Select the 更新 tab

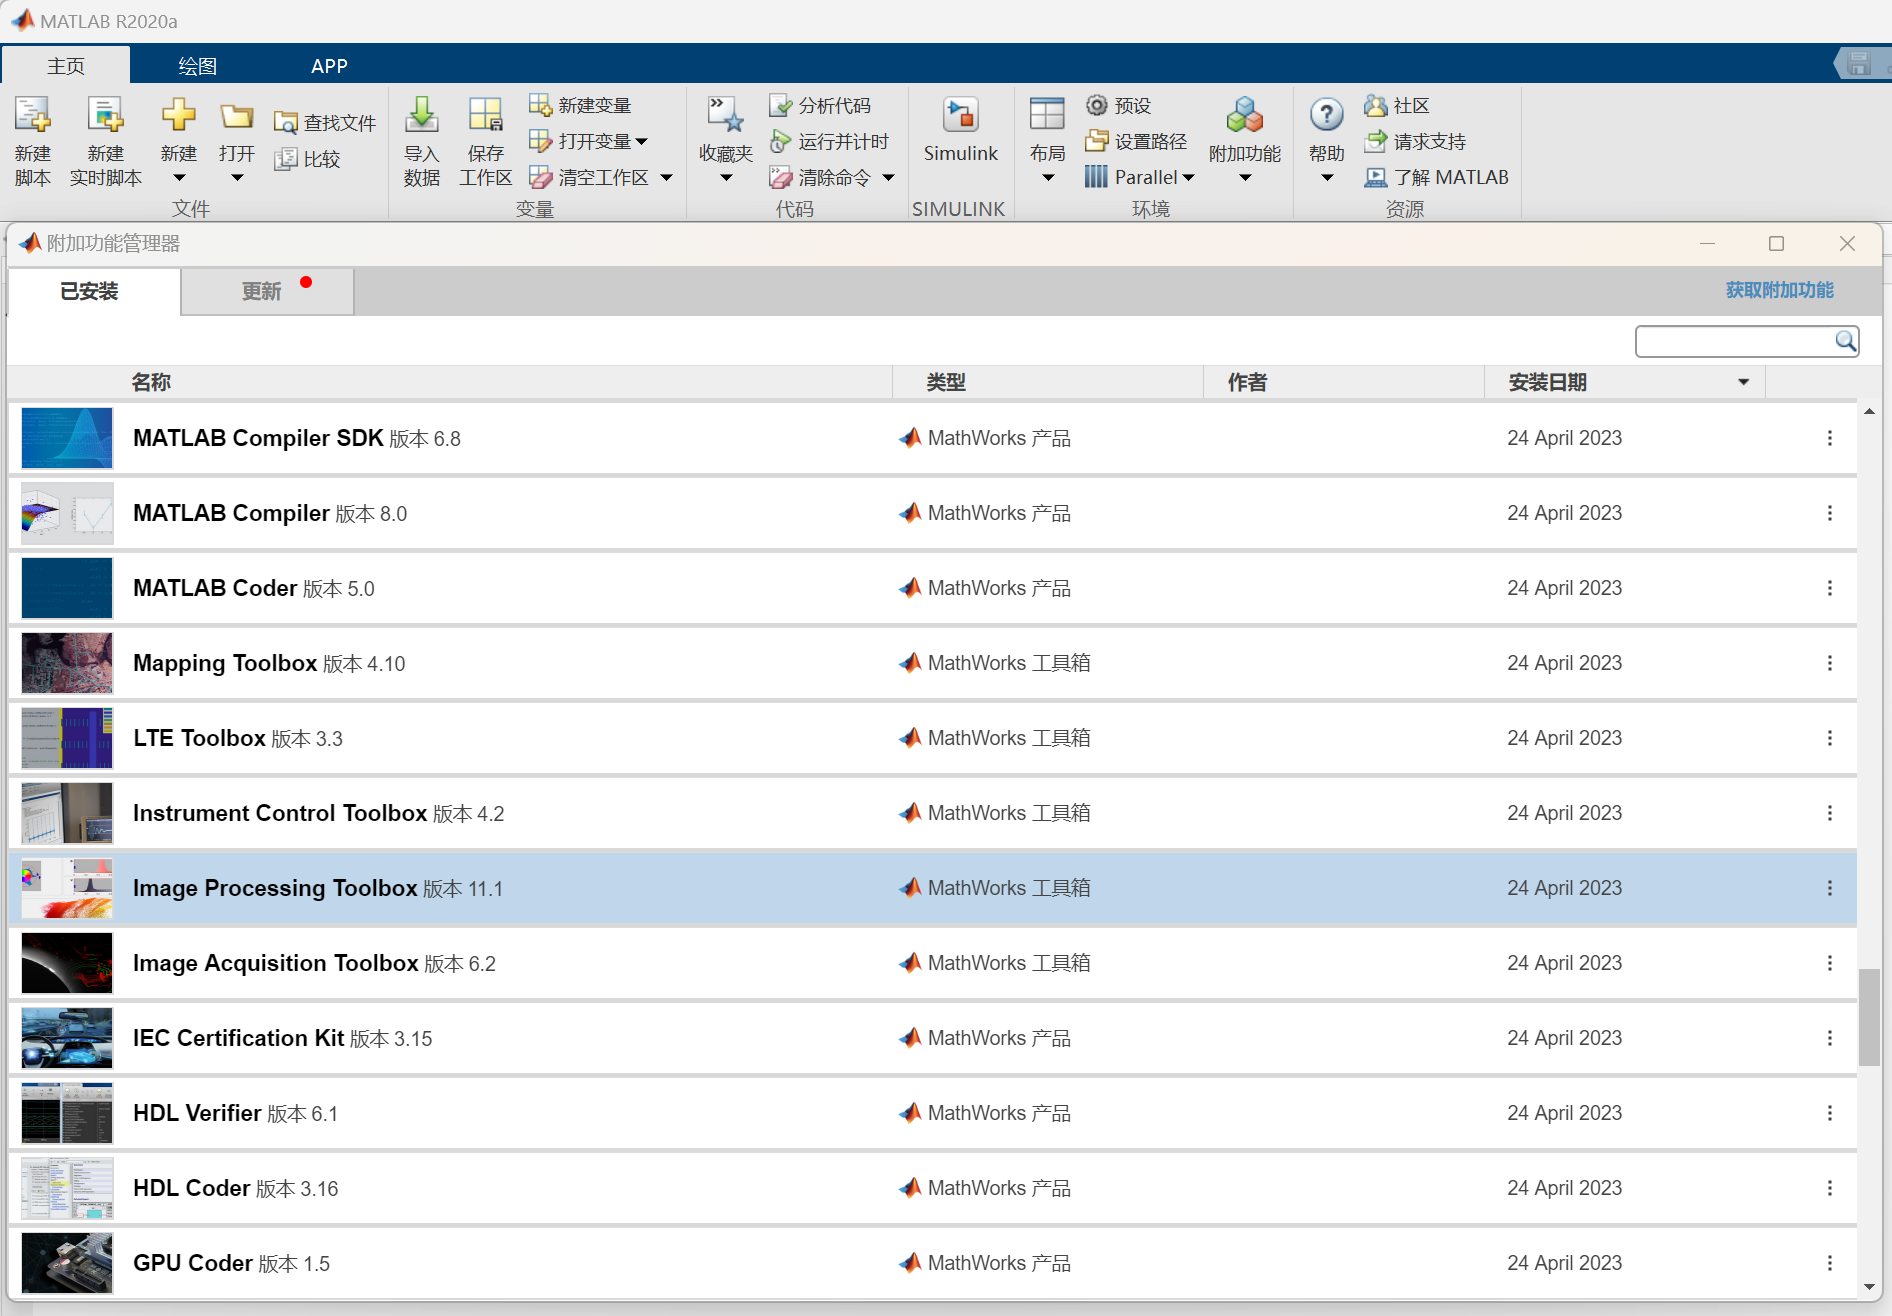pos(267,291)
